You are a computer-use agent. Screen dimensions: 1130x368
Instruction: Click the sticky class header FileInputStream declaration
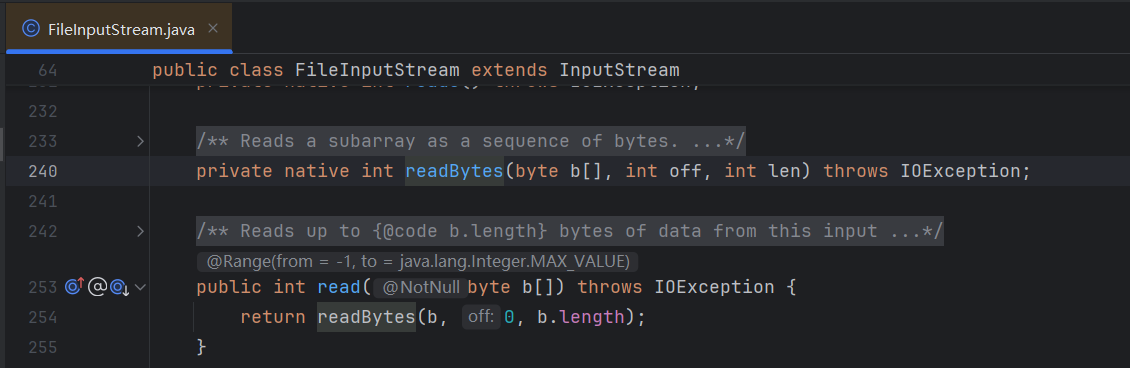[x=416, y=70]
